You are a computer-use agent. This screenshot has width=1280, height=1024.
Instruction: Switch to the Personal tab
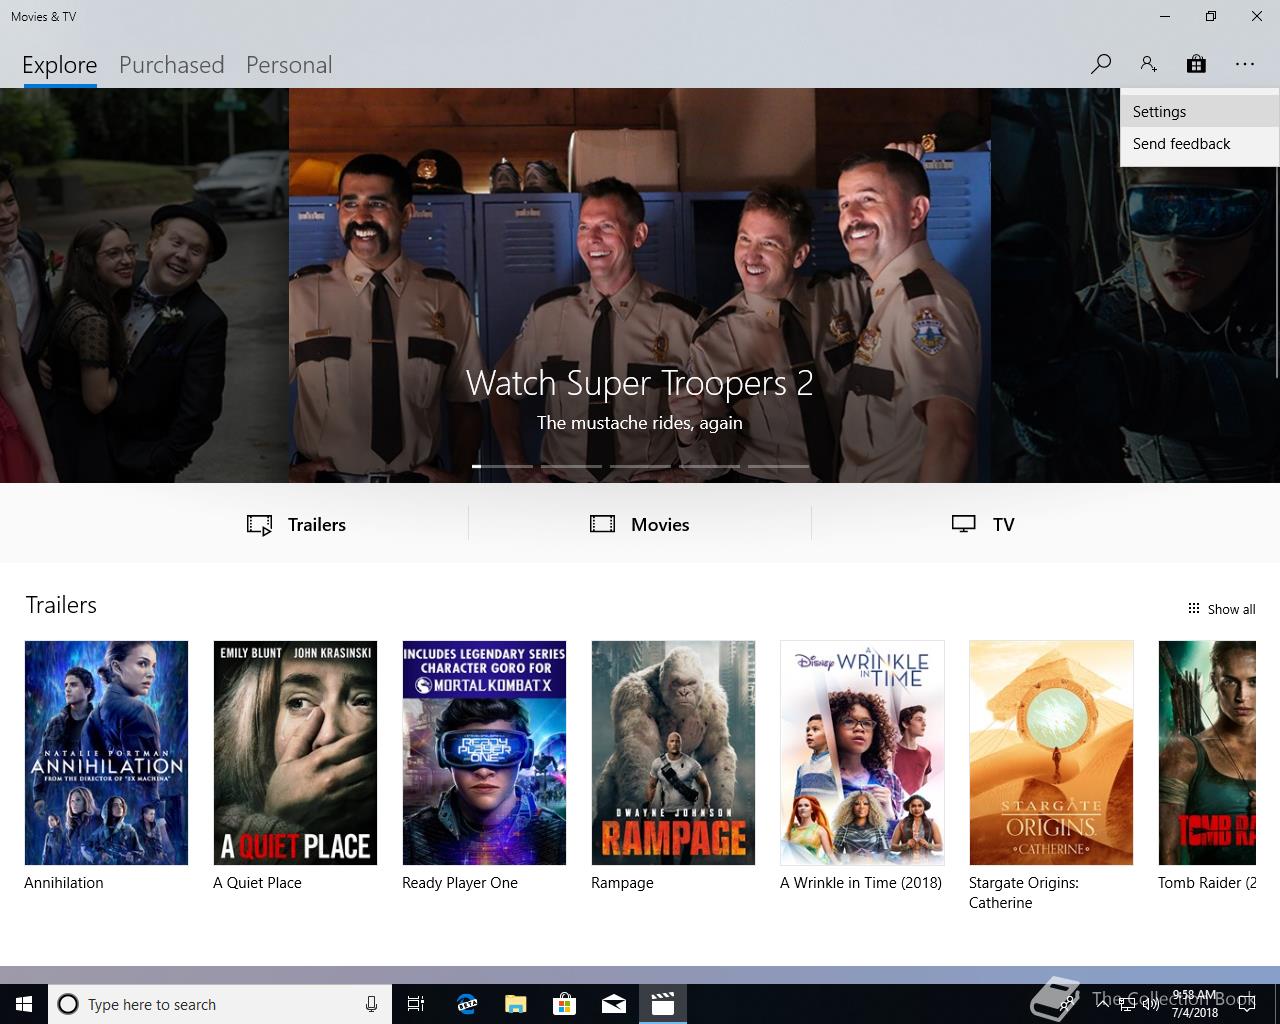coord(289,65)
